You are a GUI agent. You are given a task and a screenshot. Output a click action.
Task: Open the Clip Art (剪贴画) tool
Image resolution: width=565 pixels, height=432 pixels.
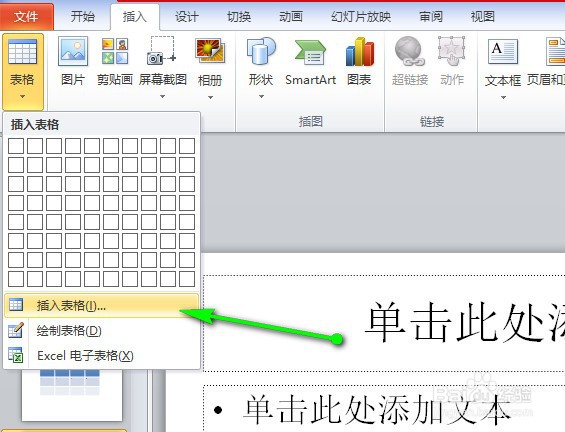click(115, 51)
